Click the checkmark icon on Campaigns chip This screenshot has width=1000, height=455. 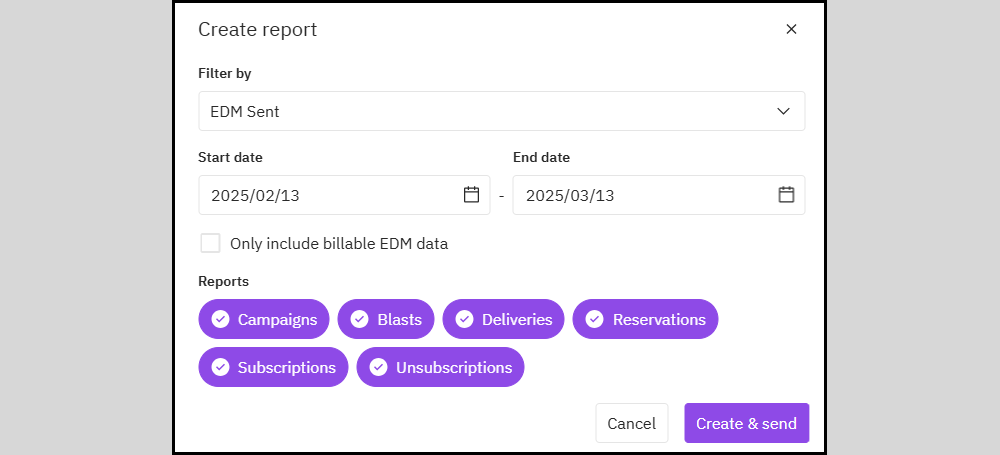[221, 319]
